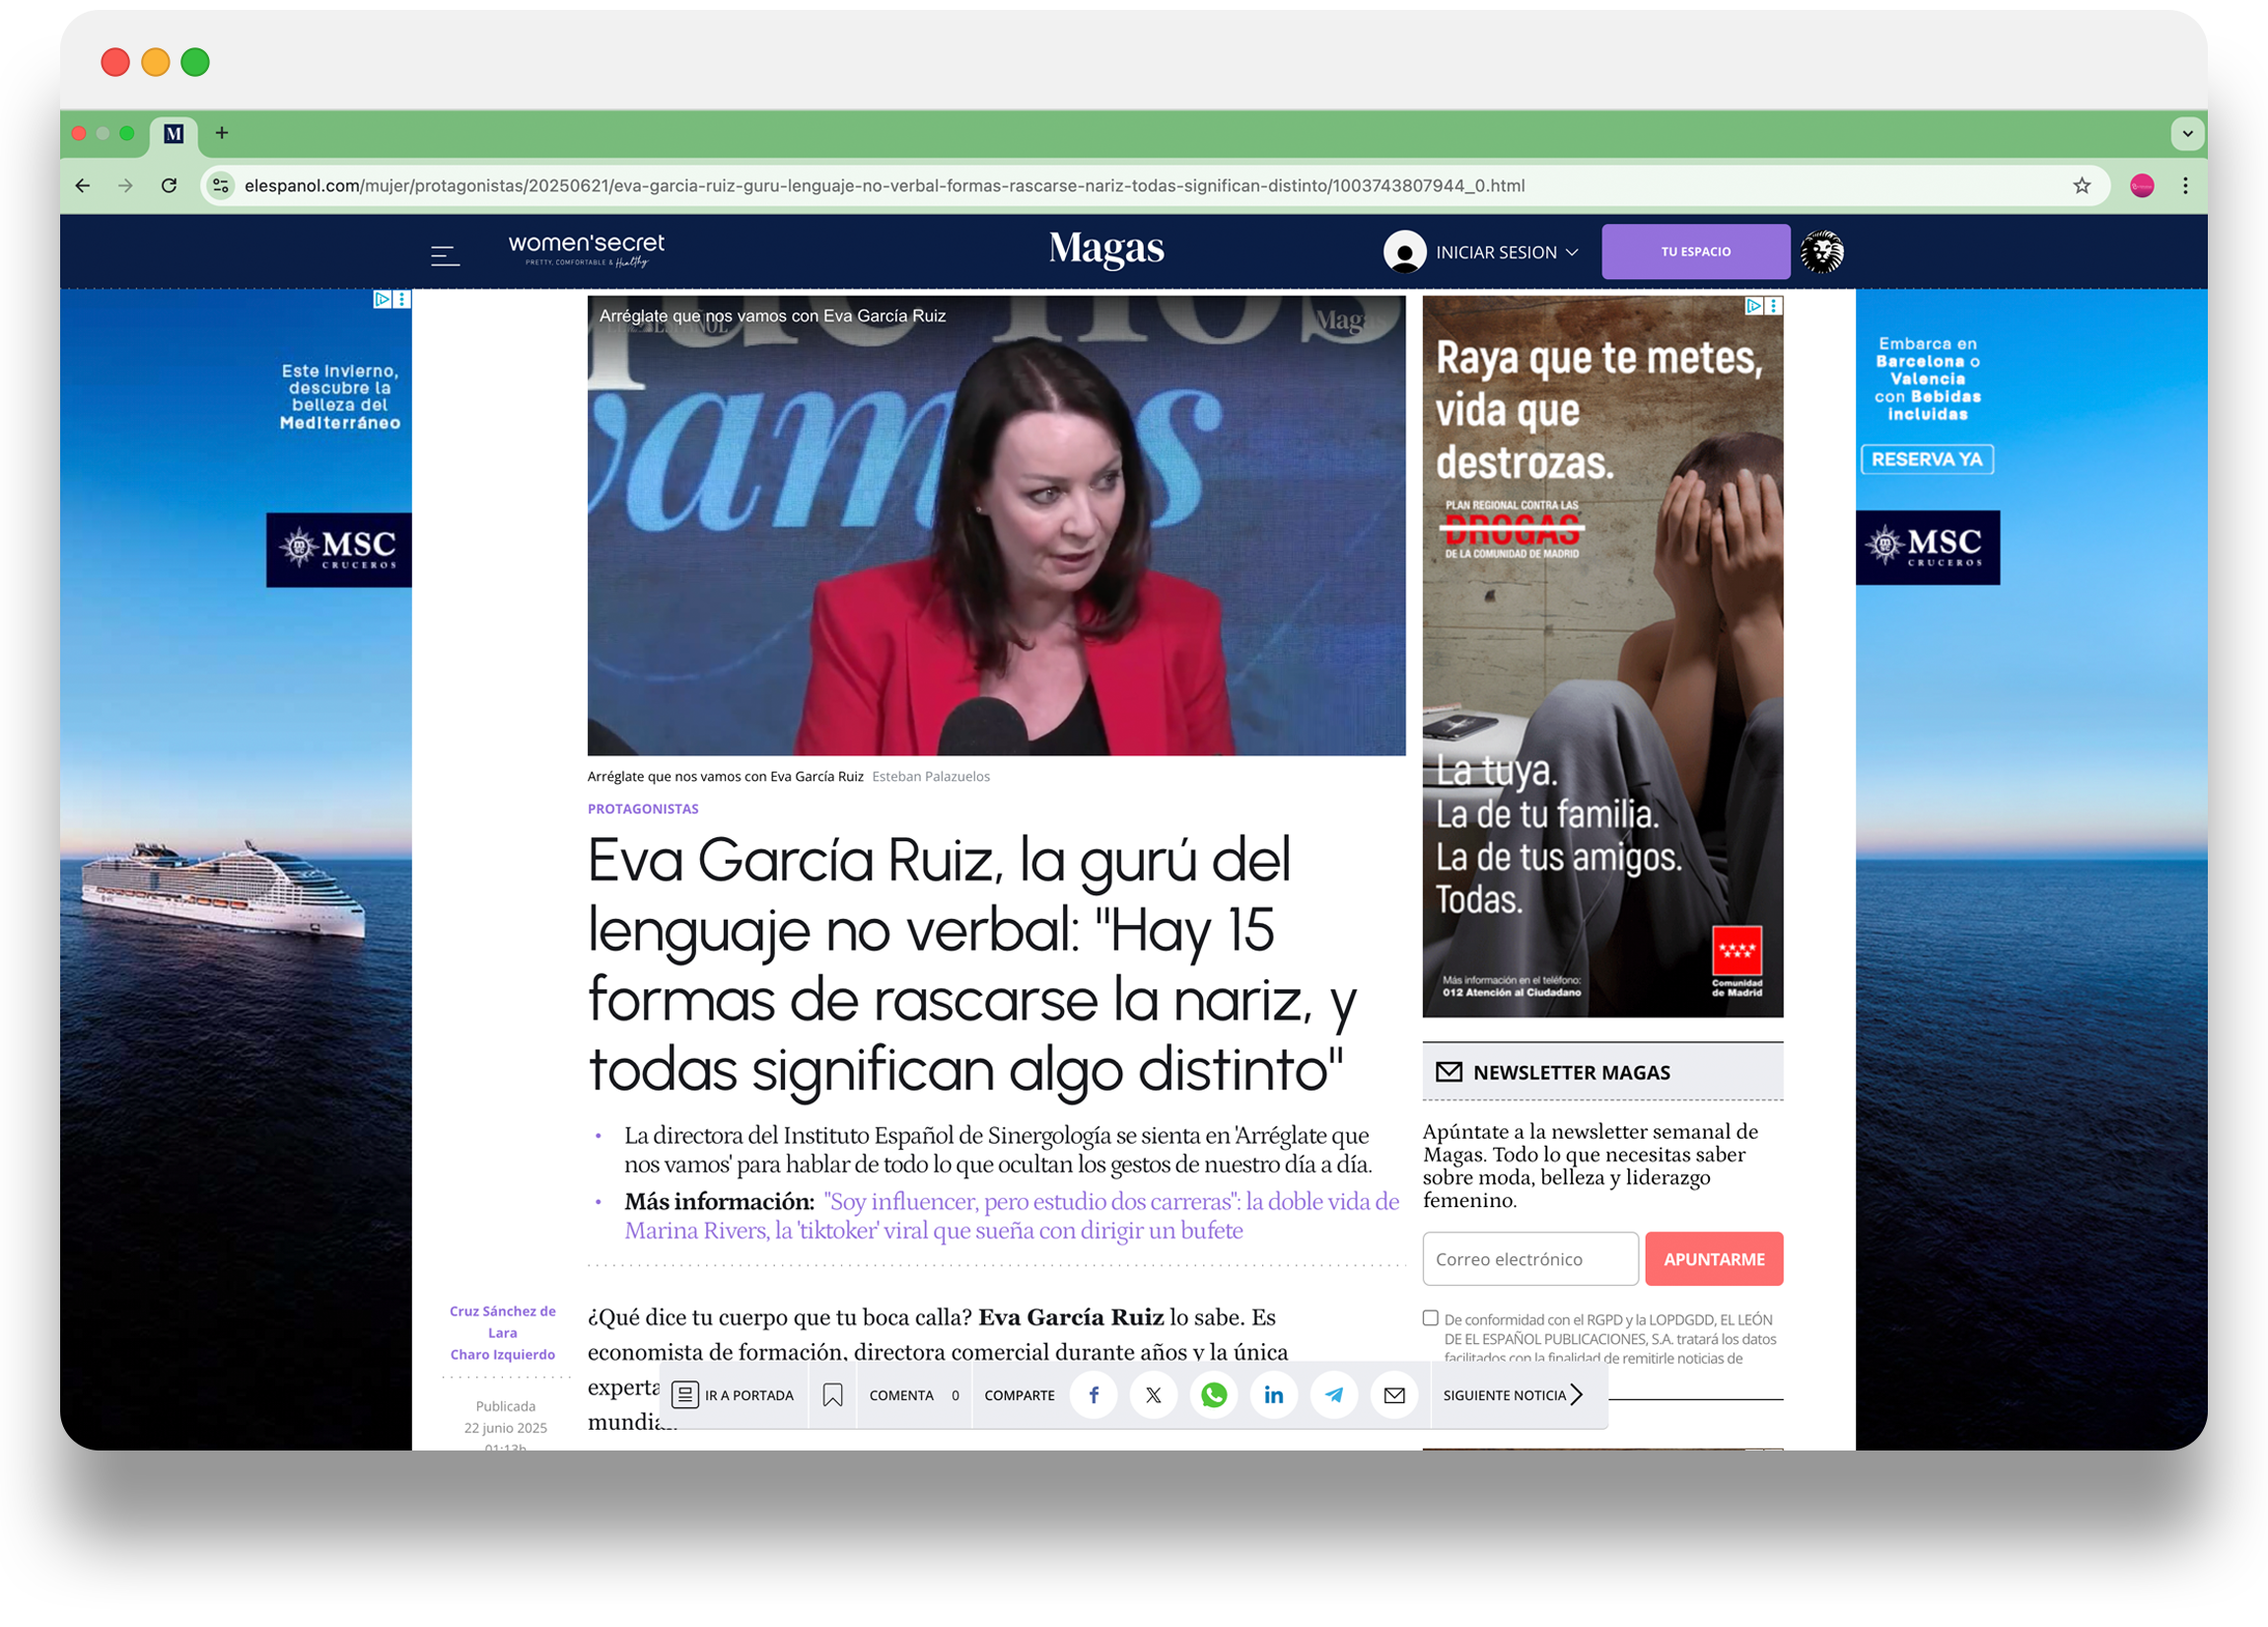Click the right MSC Cruceros logo
The height and width of the screenshot is (1627, 2268).
(1927, 548)
